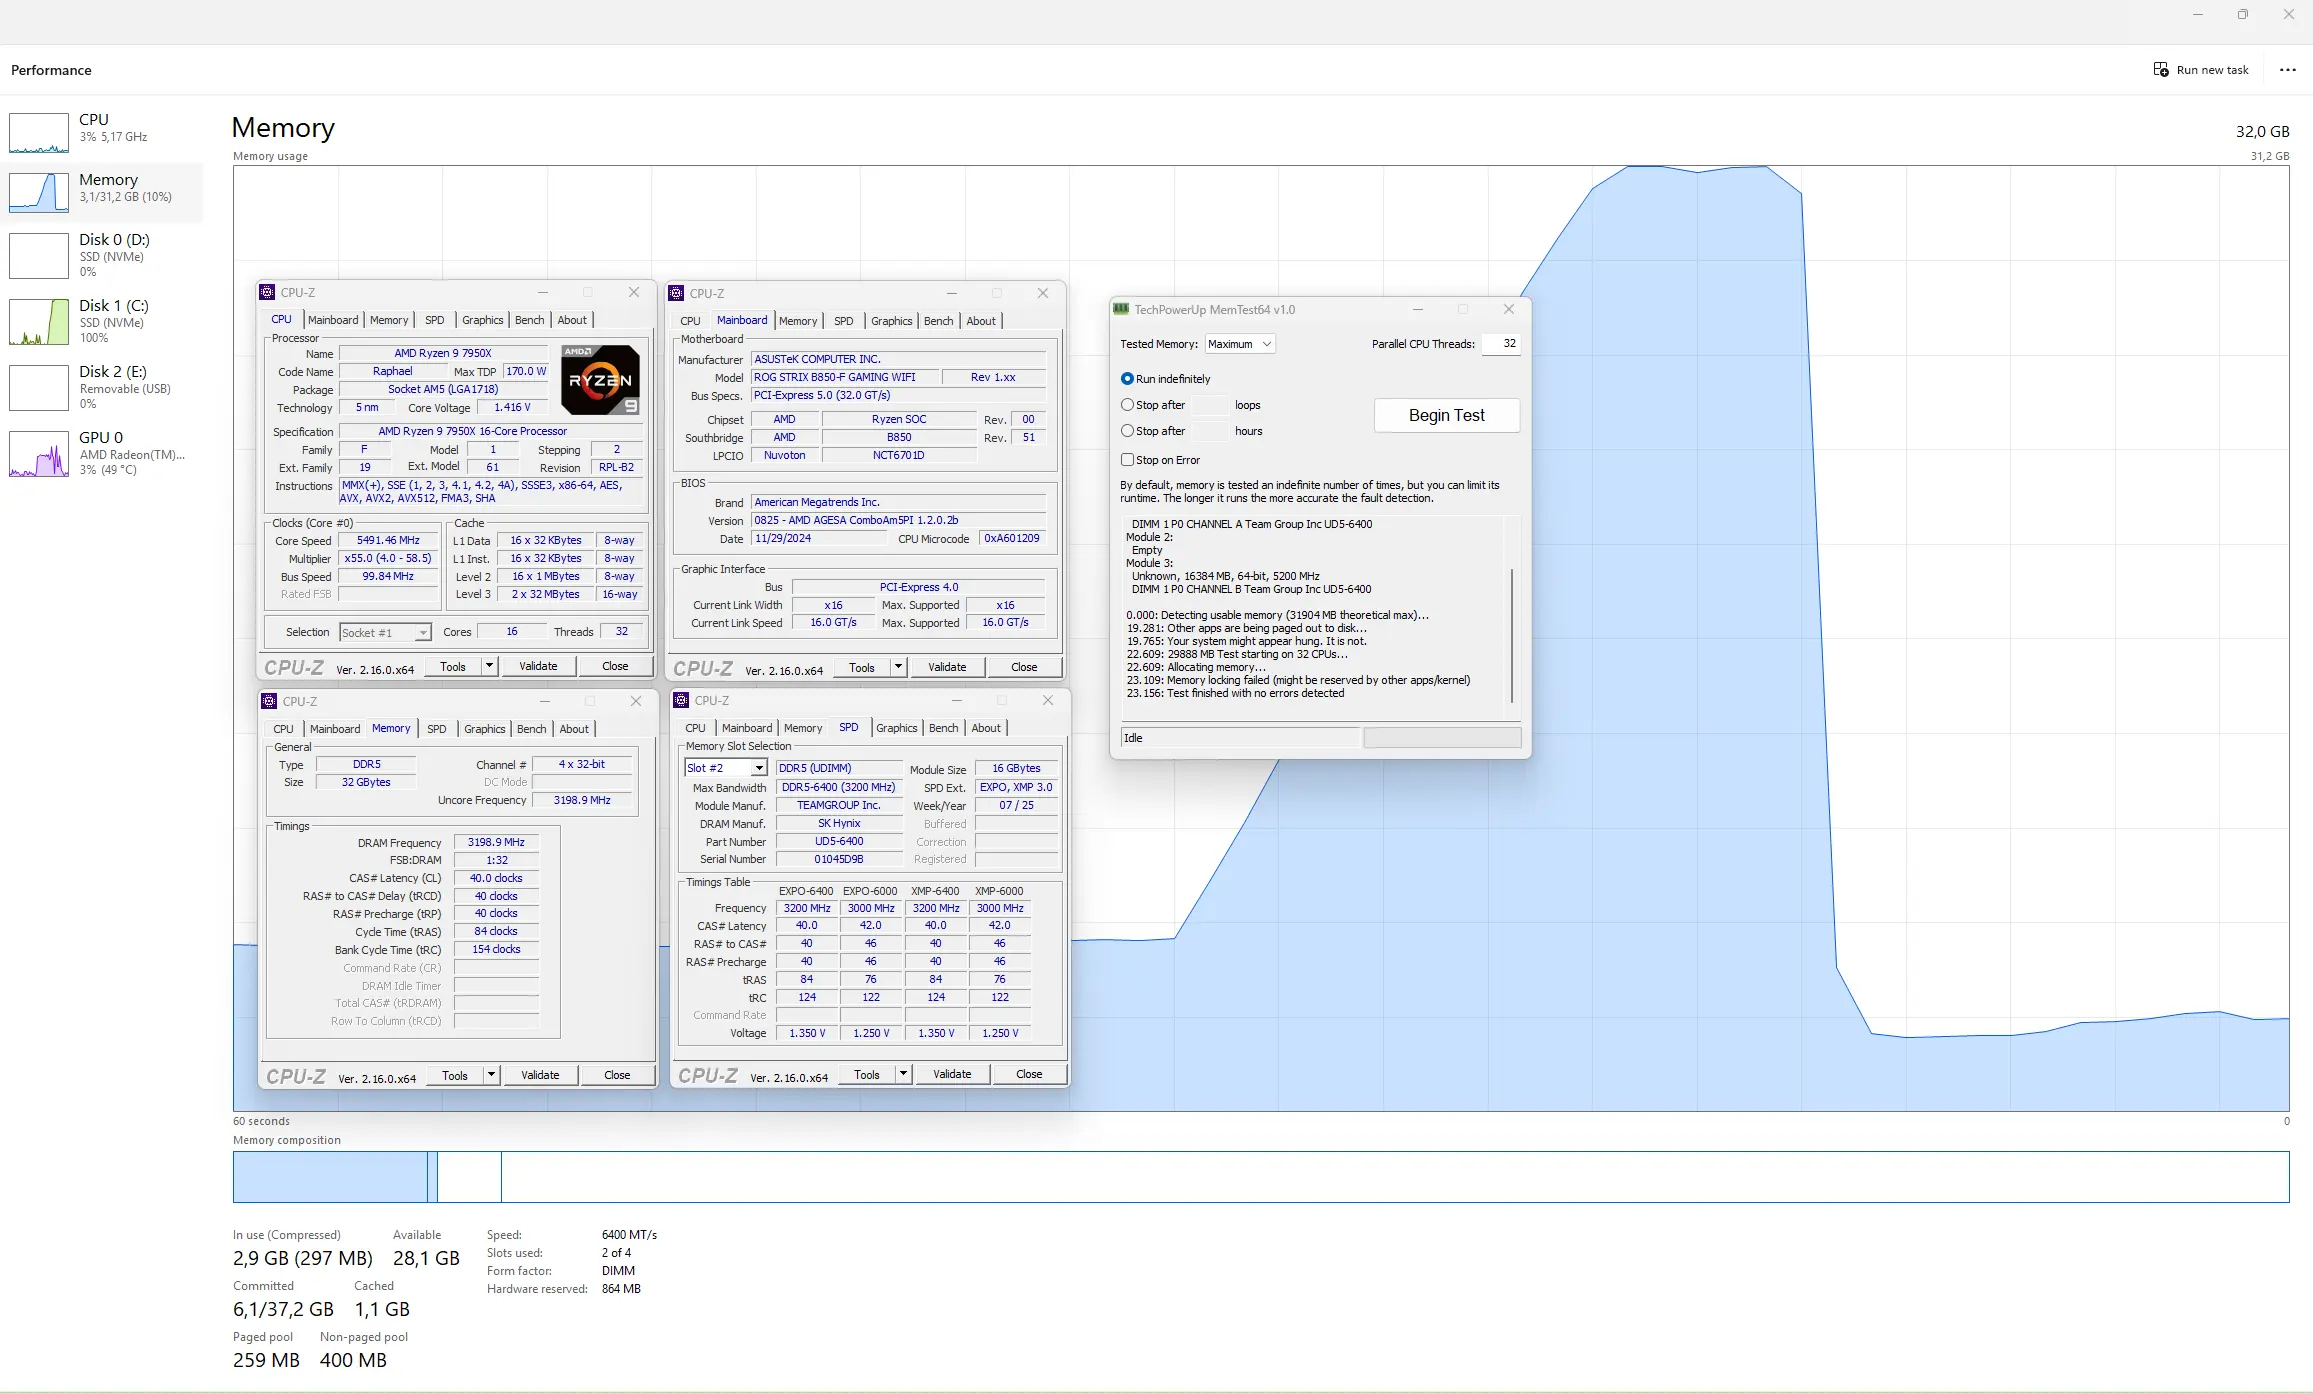
Task: Click Validate in the Memory CPU-Z window
Action: tap(540, 1075)
